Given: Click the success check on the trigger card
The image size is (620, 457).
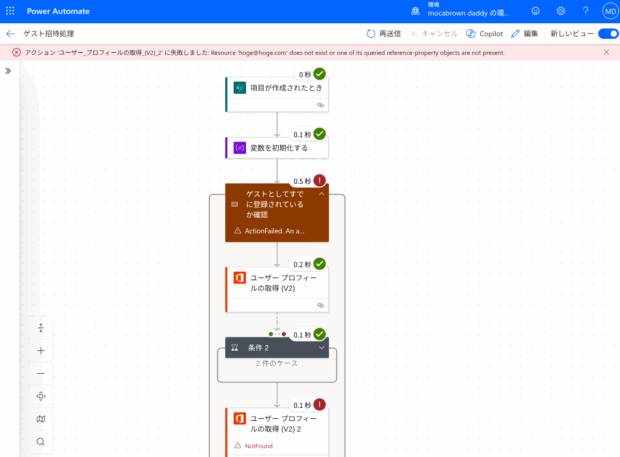Looking at the screenshot, I should [x=319, y=74].
